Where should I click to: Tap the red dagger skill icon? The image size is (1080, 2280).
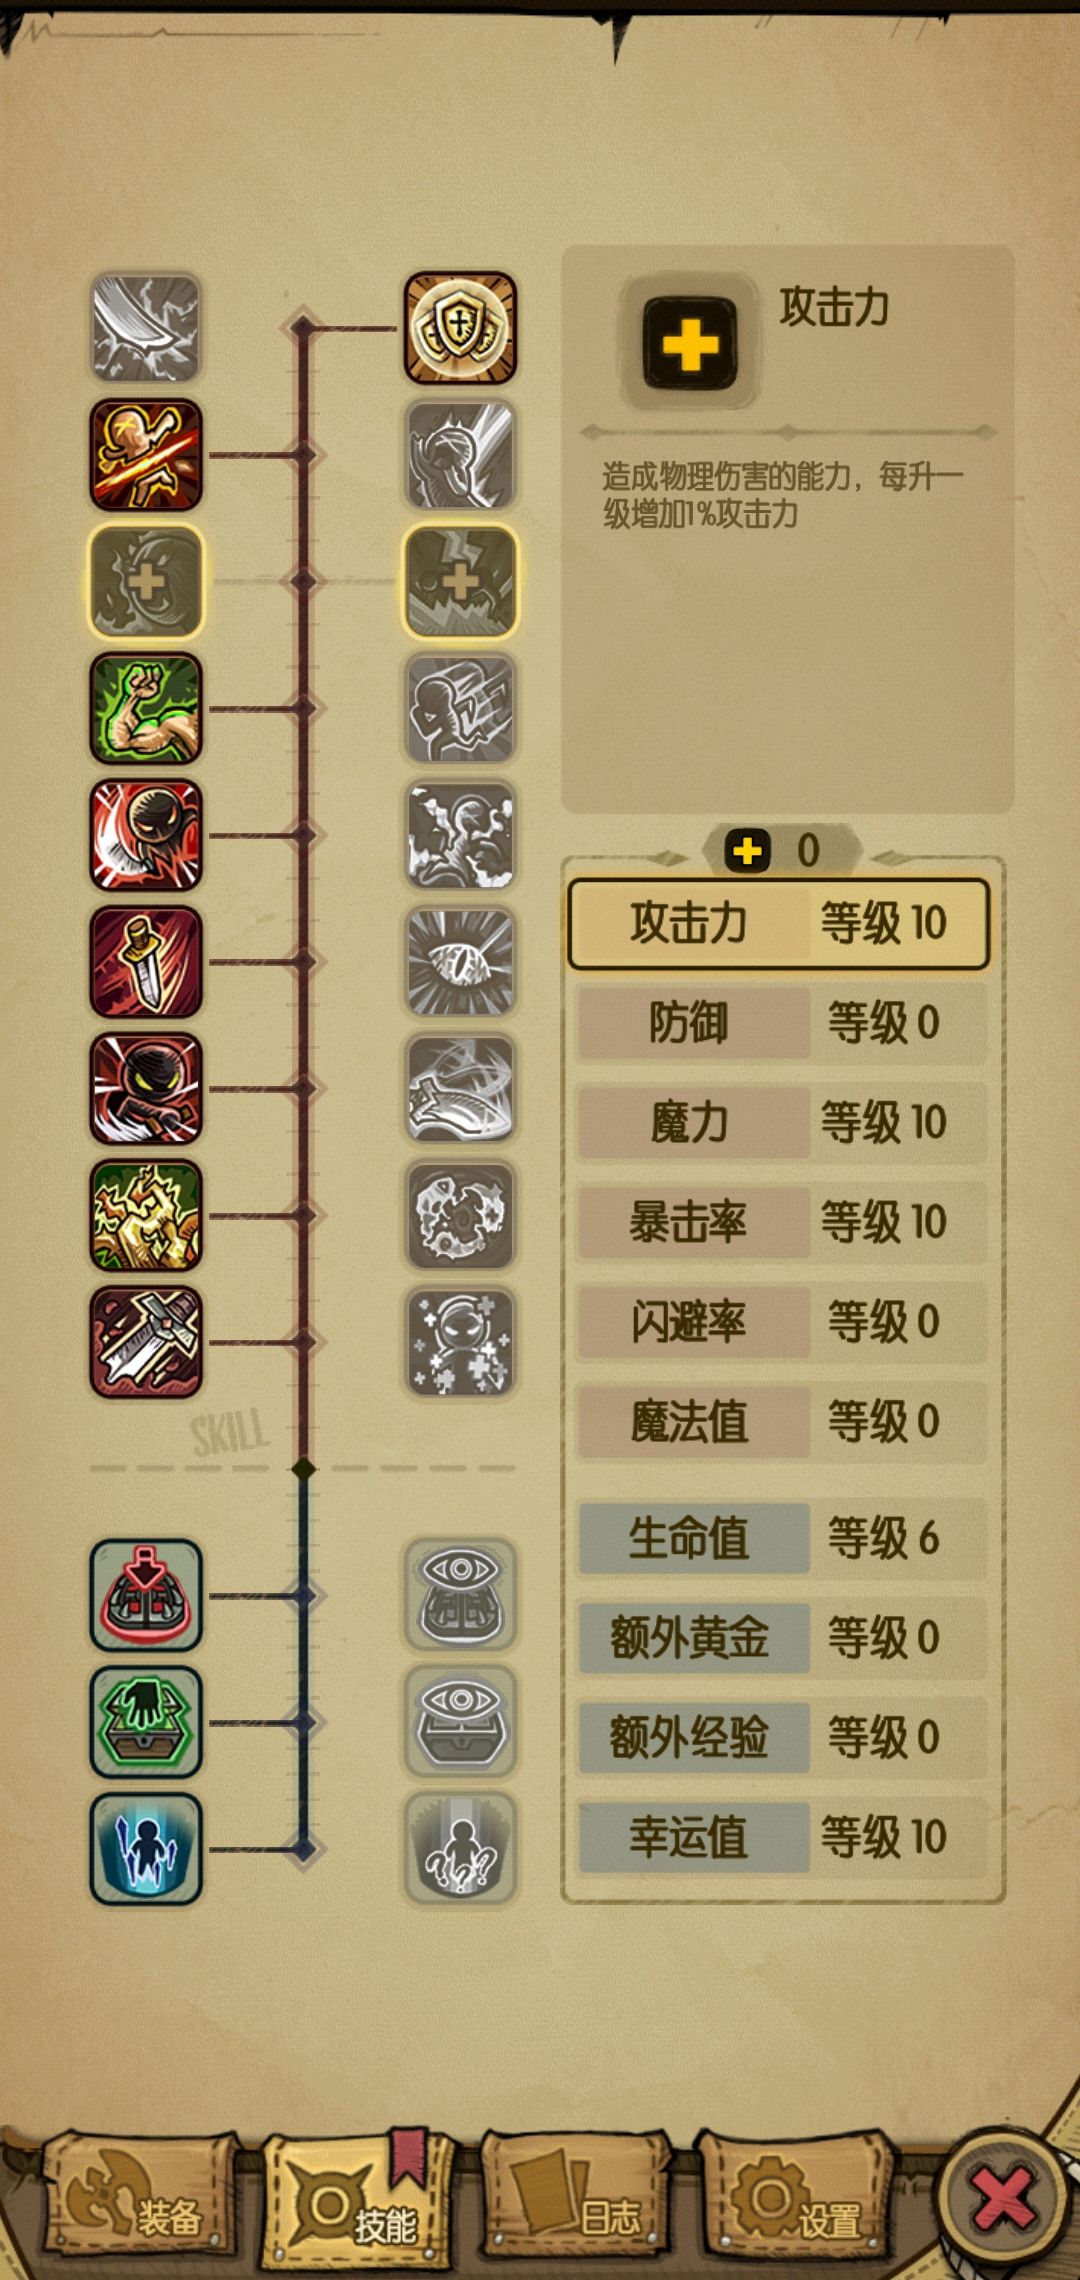[146, 962]
